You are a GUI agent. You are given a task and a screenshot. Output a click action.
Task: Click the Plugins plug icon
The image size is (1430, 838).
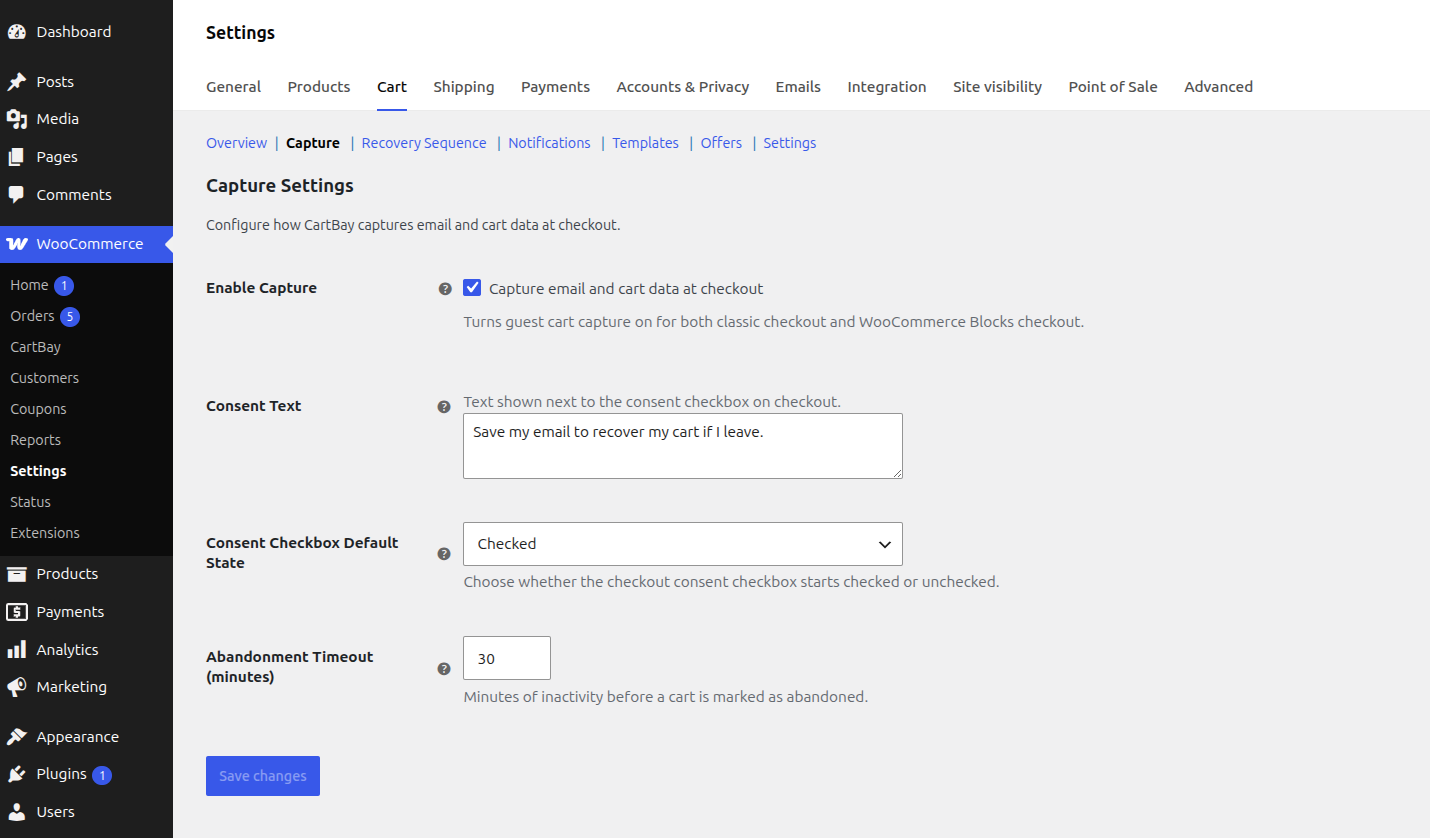point(16,774)
